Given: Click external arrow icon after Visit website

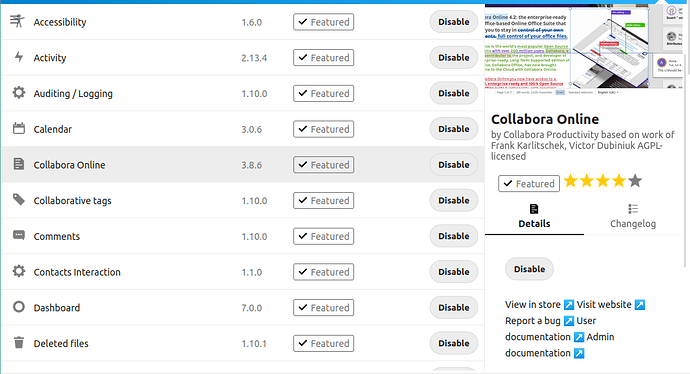Looking at the screenshot, I should (639, 304).
